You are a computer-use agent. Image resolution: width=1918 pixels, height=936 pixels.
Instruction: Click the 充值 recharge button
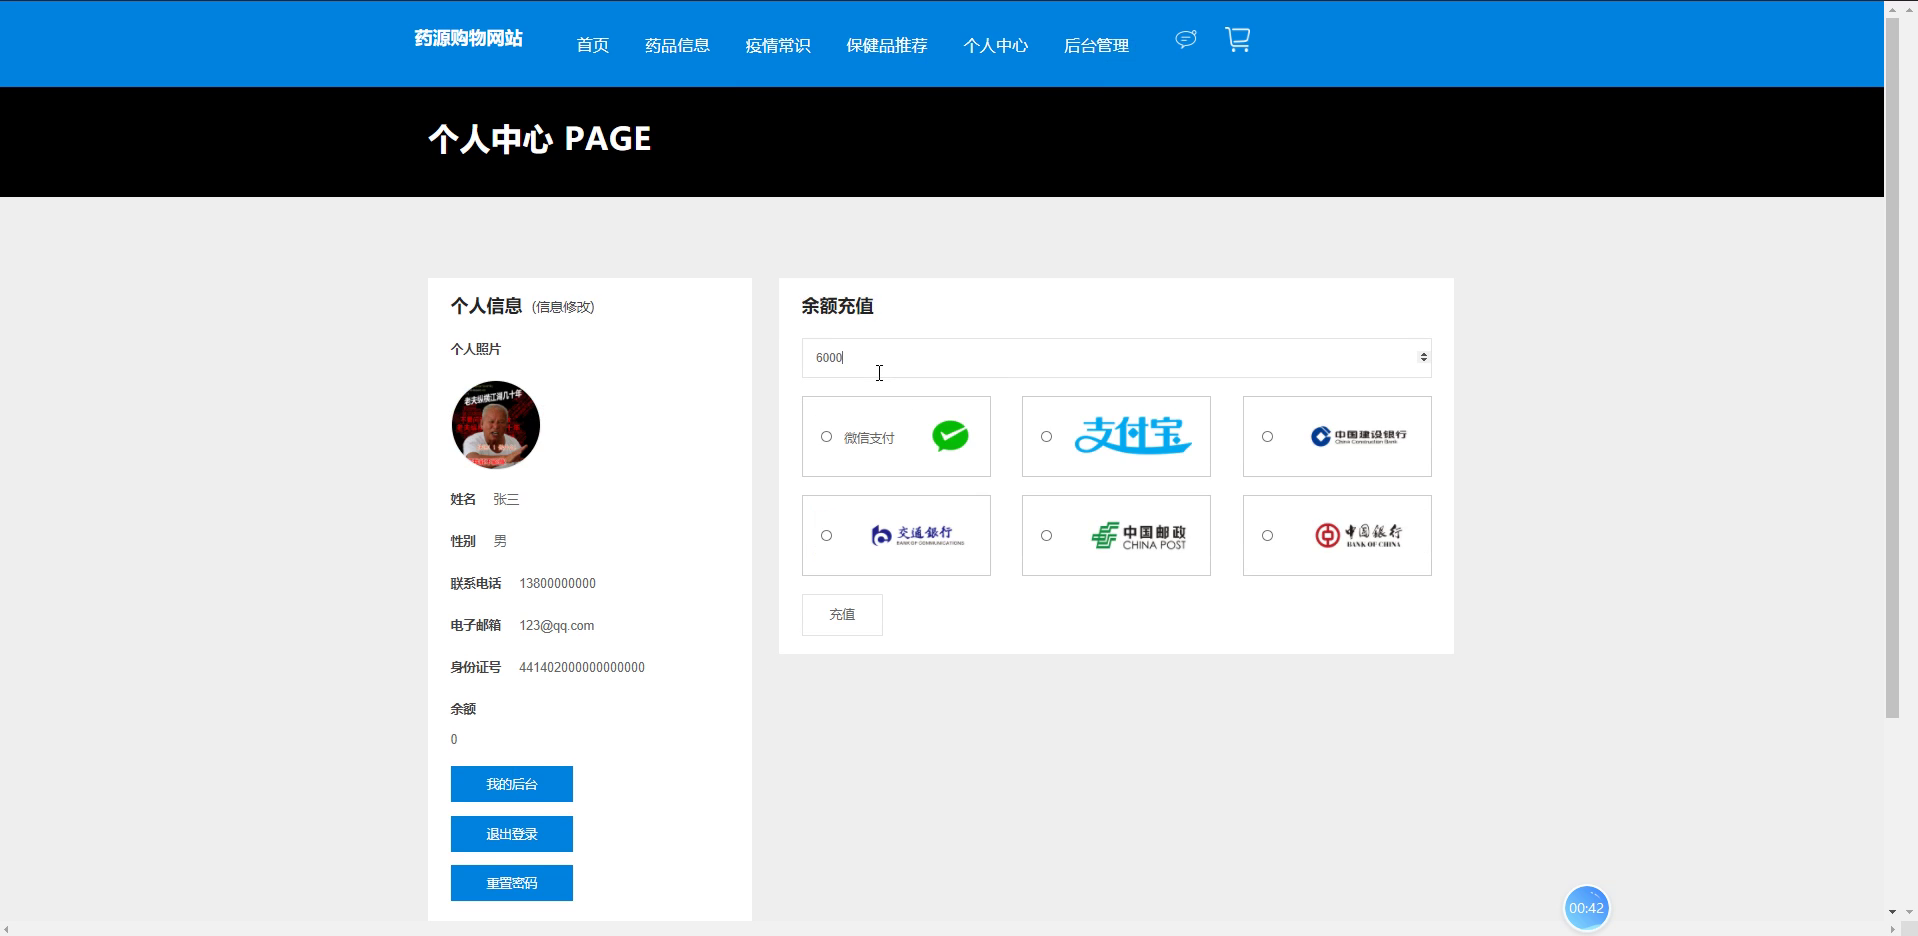(842, 615)
